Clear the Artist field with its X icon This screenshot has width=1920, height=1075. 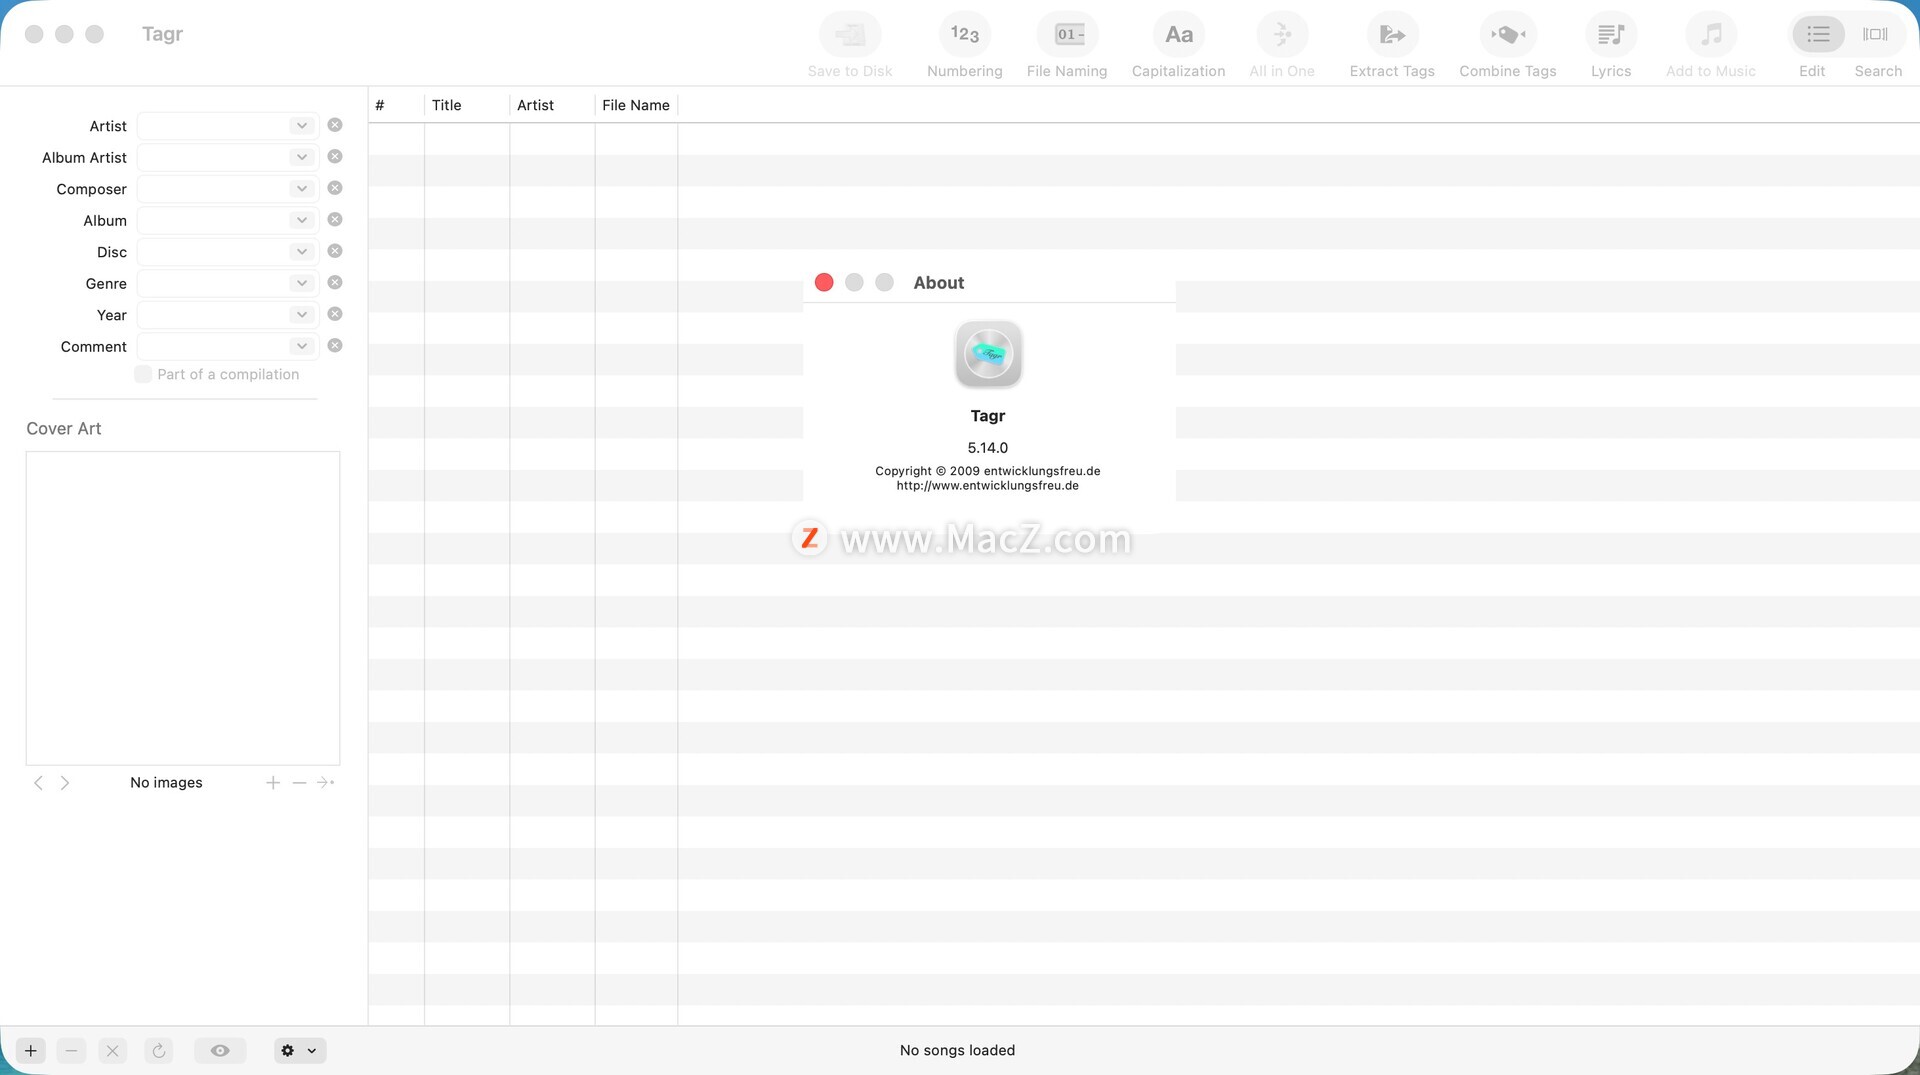click(335, 125)
